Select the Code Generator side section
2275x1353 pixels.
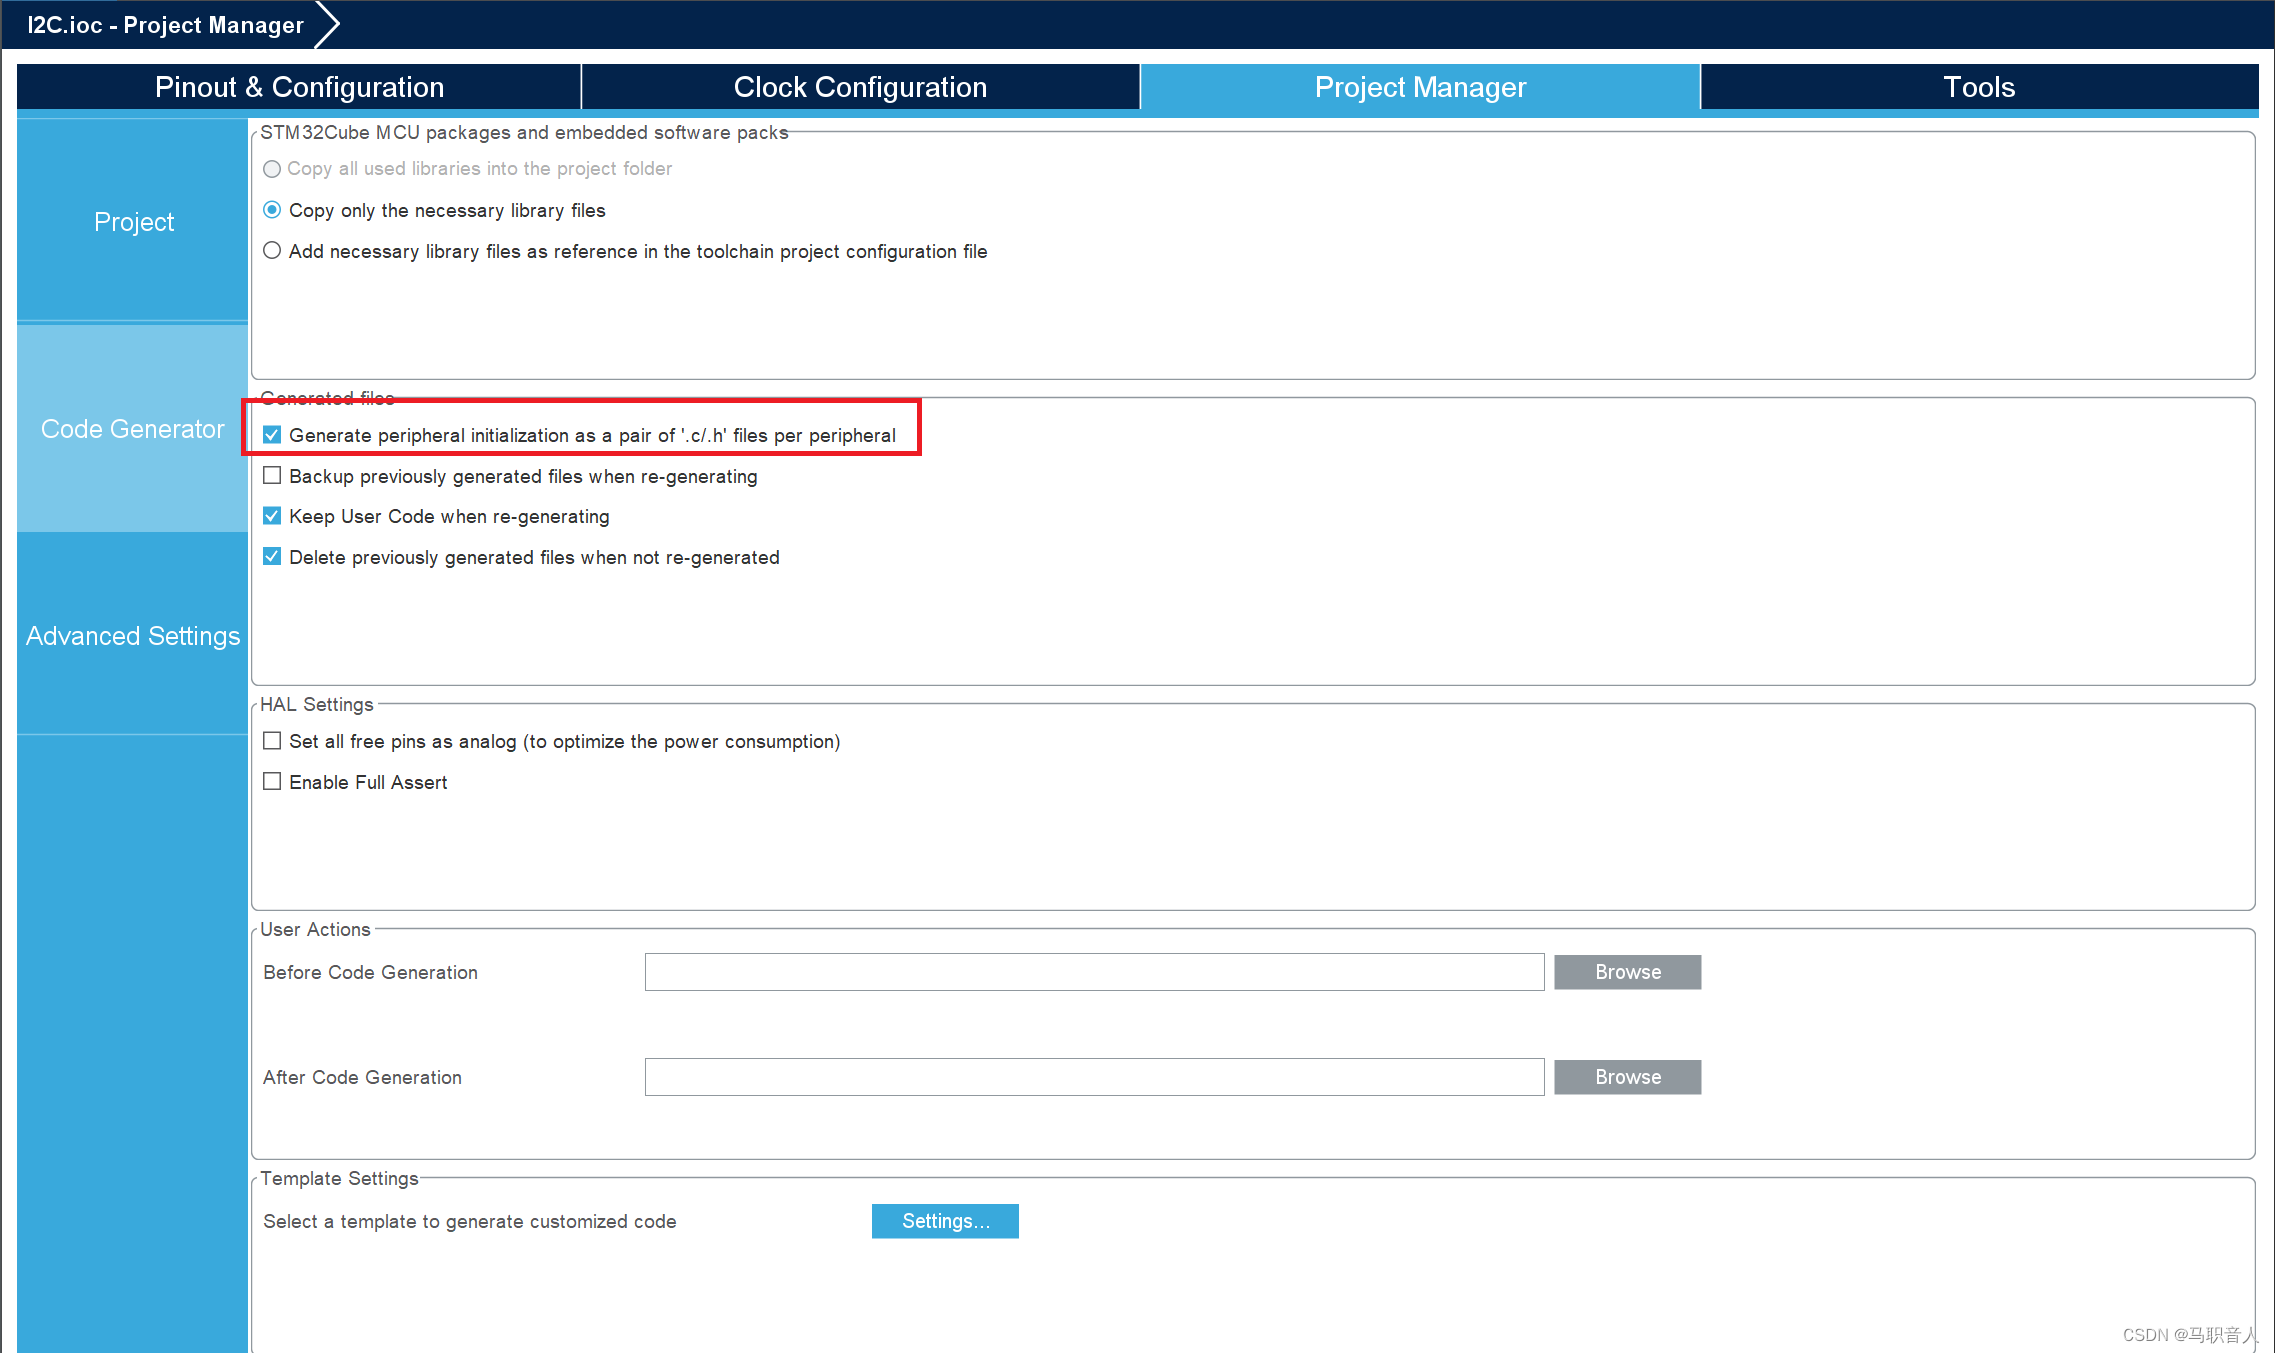133,429
